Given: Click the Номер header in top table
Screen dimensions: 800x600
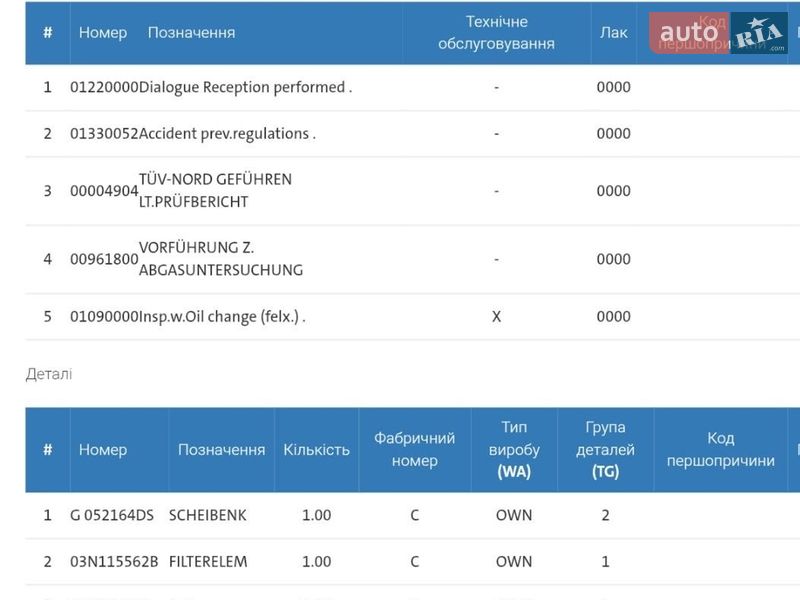Looking at the screenshot, I should coord(103,32).
